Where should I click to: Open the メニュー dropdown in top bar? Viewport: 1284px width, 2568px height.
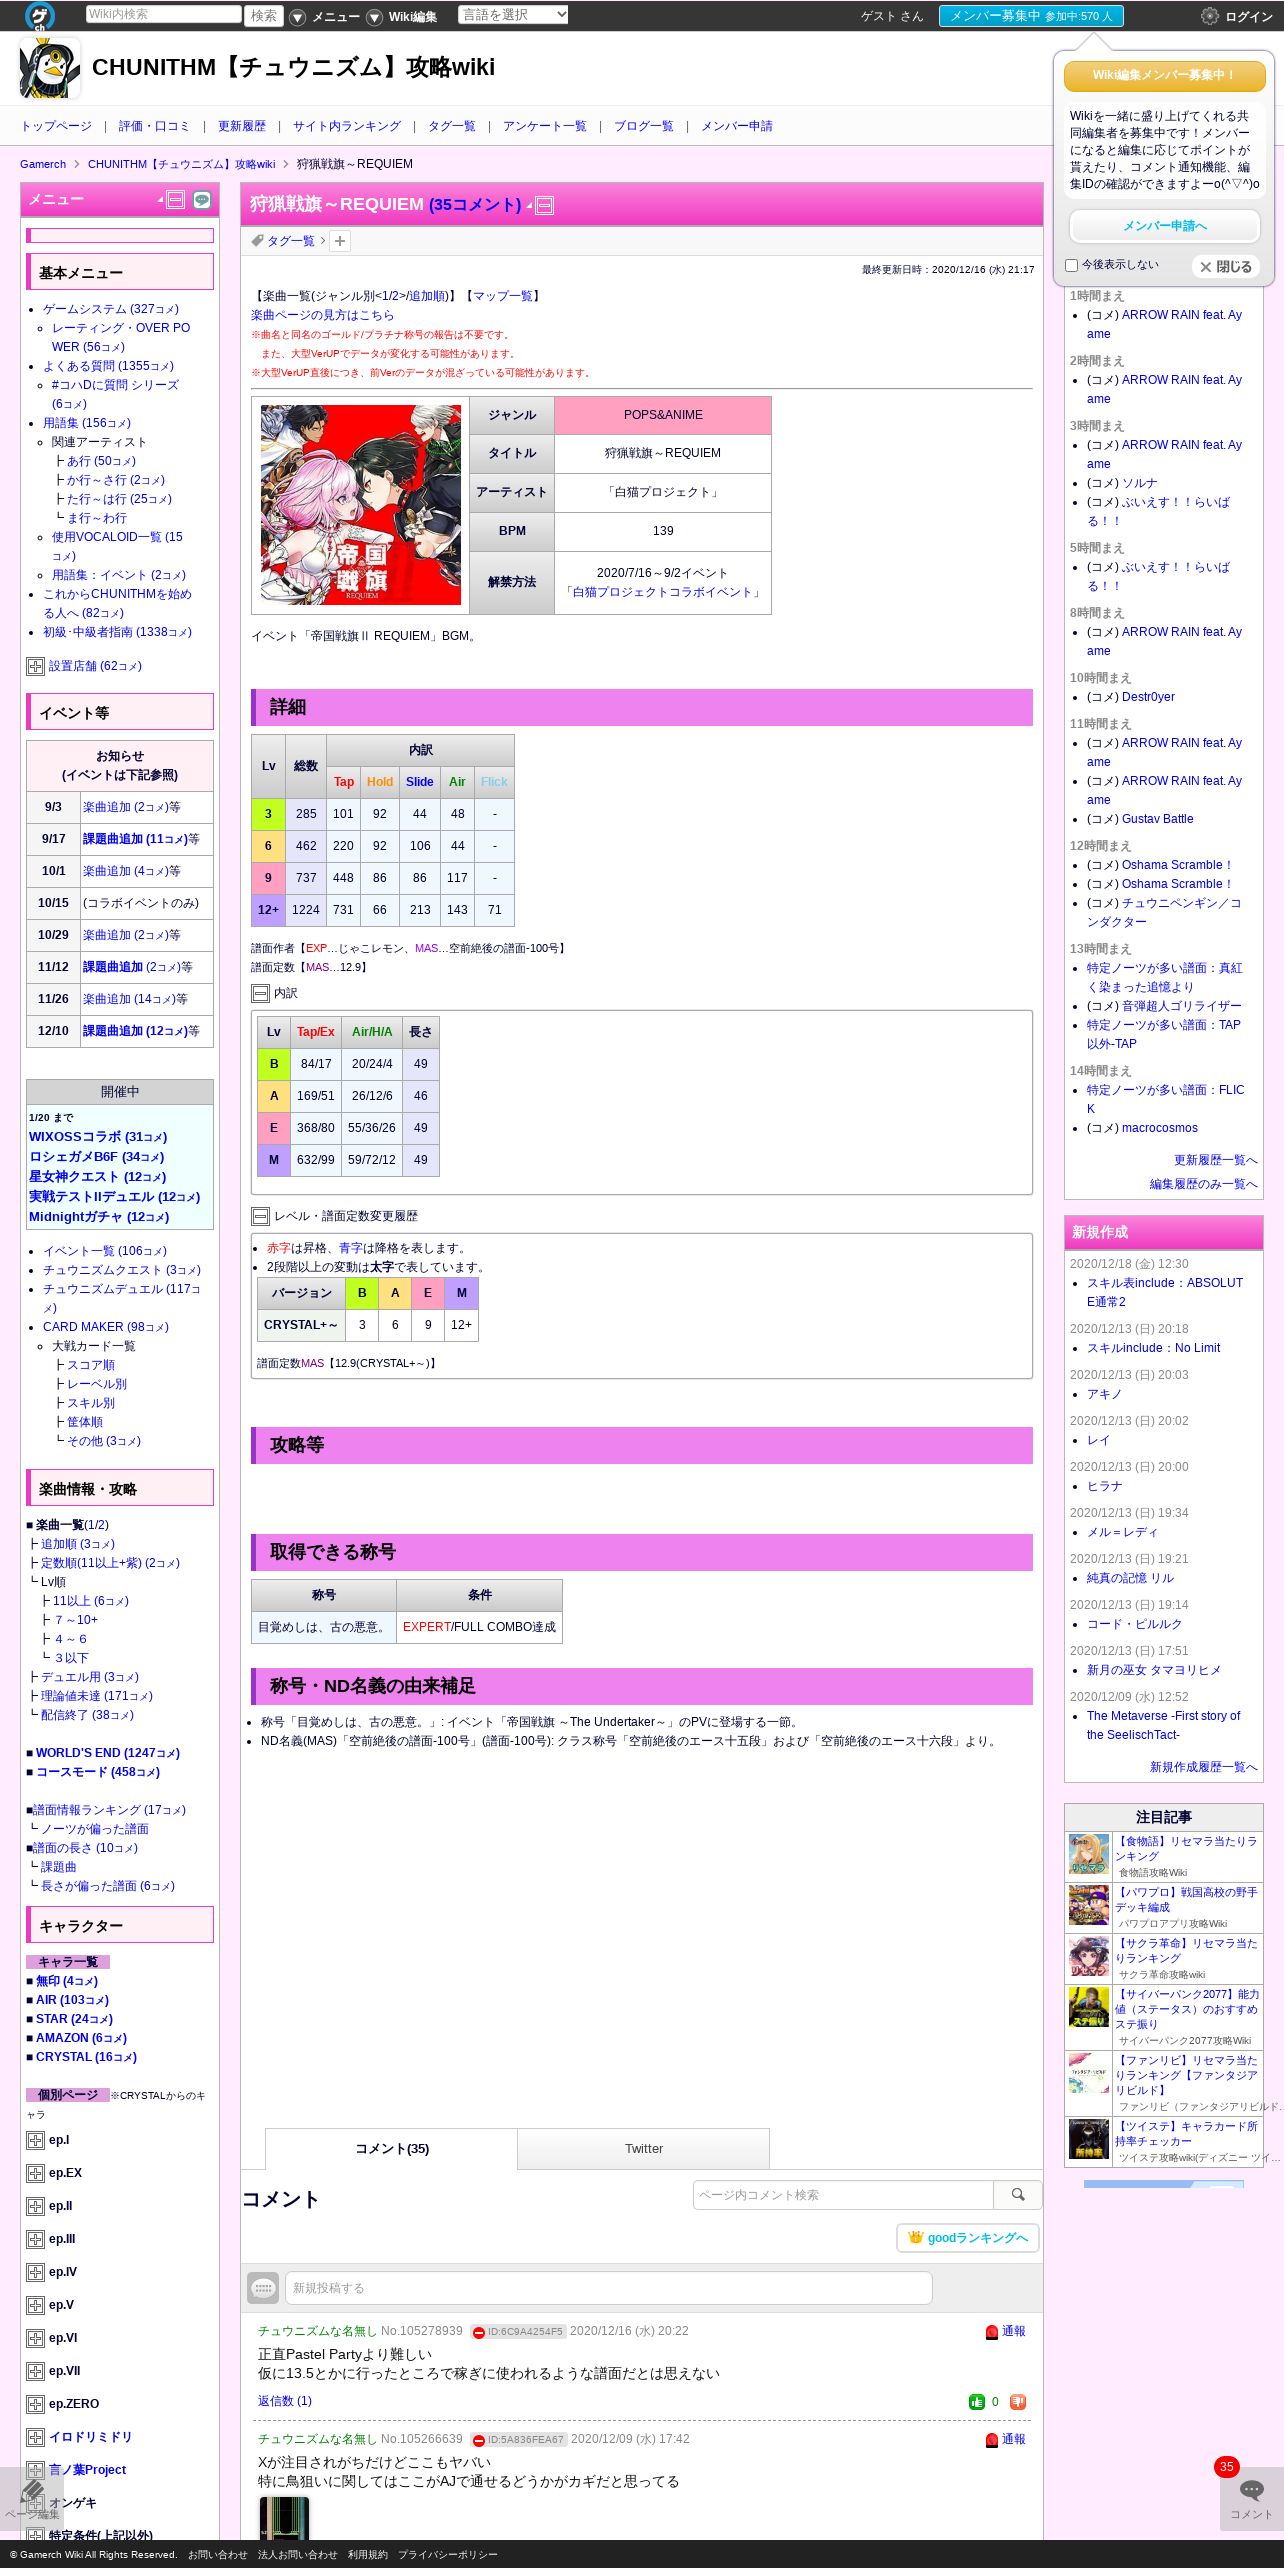tap(325, 17)
